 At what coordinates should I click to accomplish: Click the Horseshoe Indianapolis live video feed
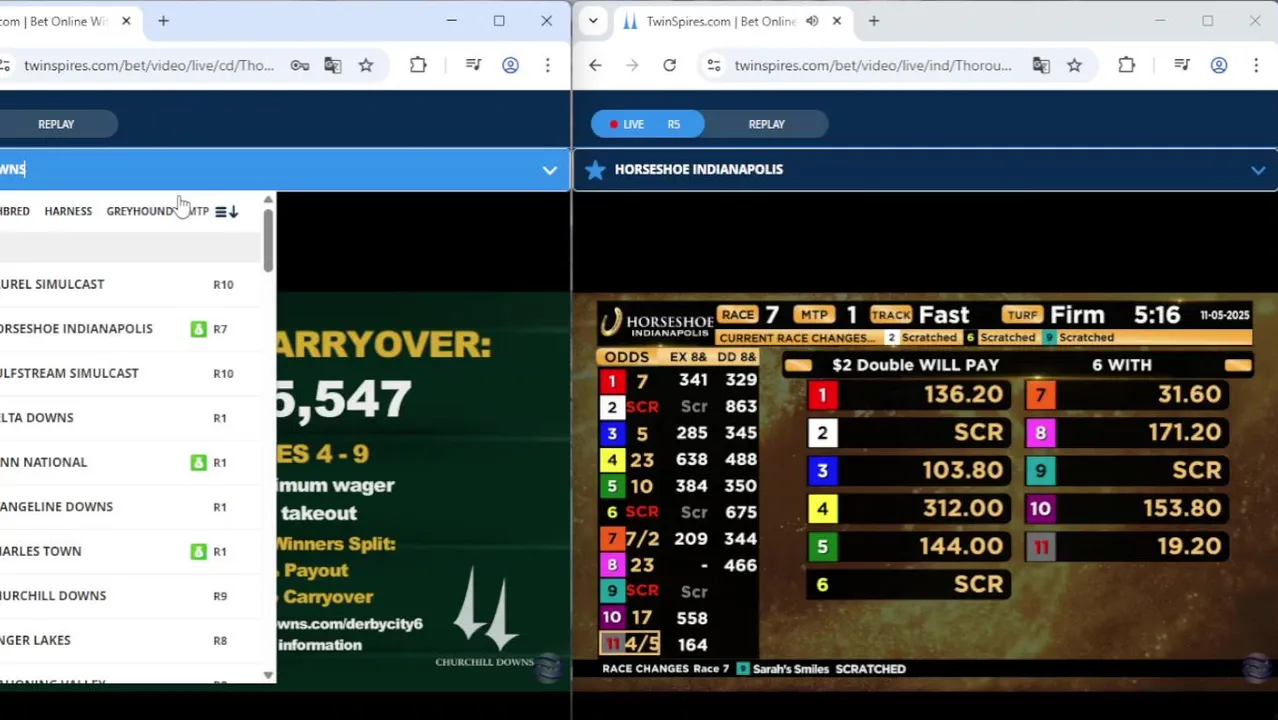pos(924,490)
